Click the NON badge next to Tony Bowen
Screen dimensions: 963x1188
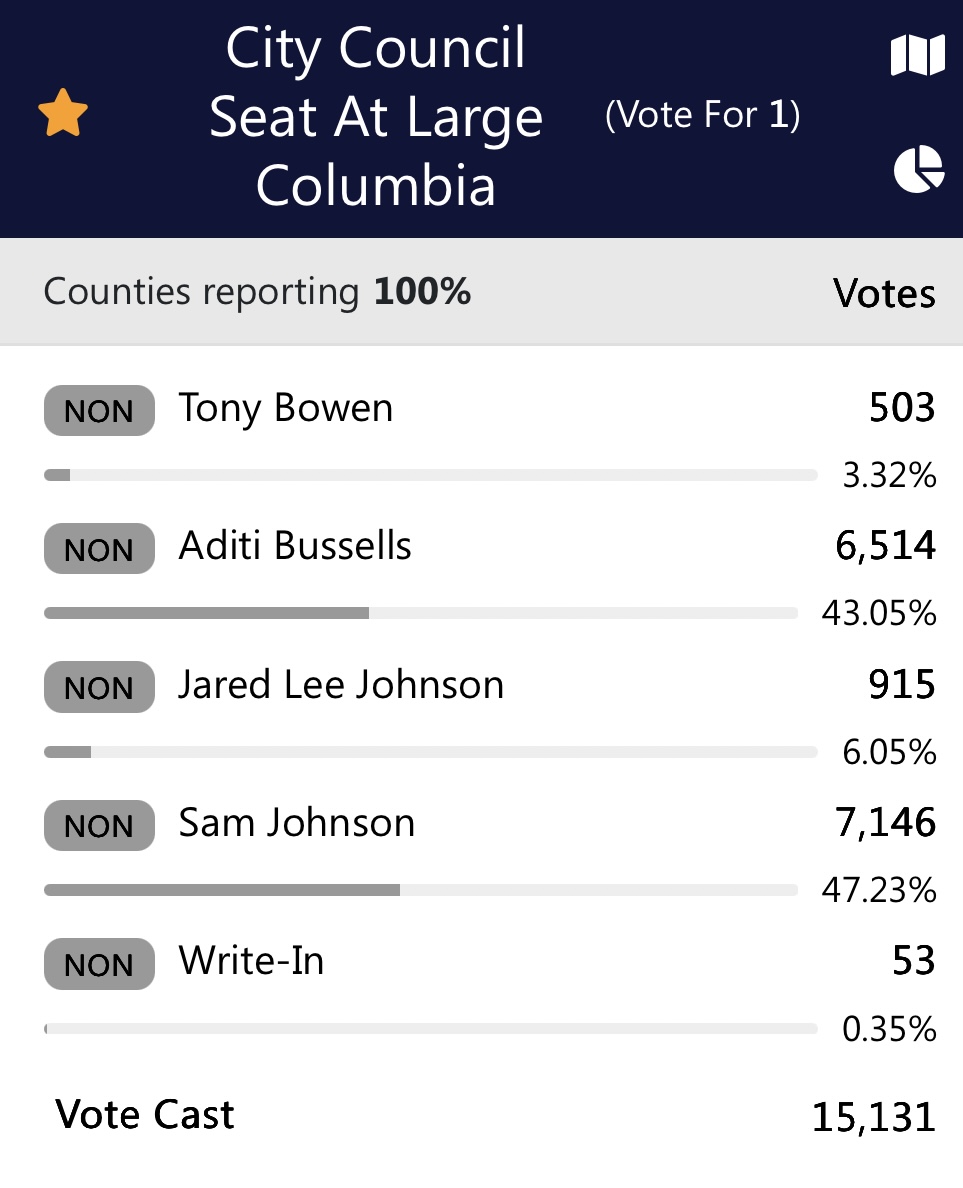98,410
